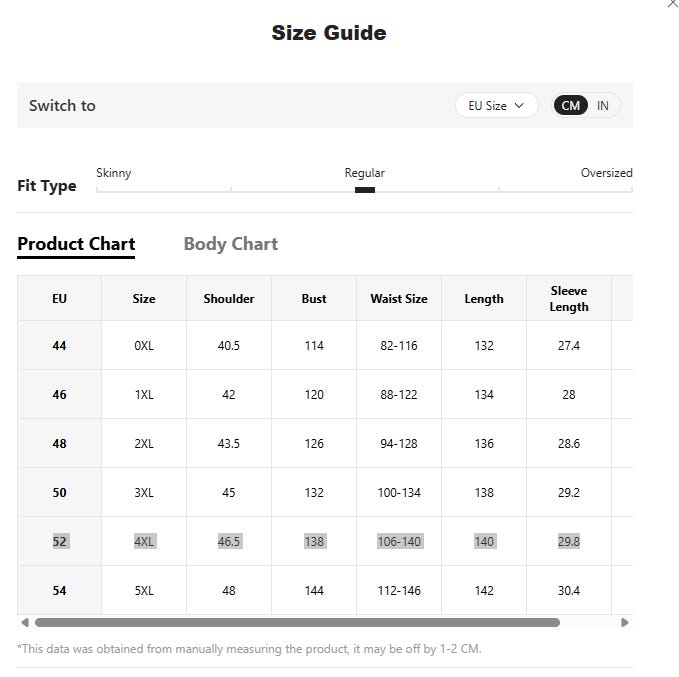Image resolution: width=679 pixels, height=677 pixels.
Task: Click the Waist Size column header
Action: click(x=399, y=298)
